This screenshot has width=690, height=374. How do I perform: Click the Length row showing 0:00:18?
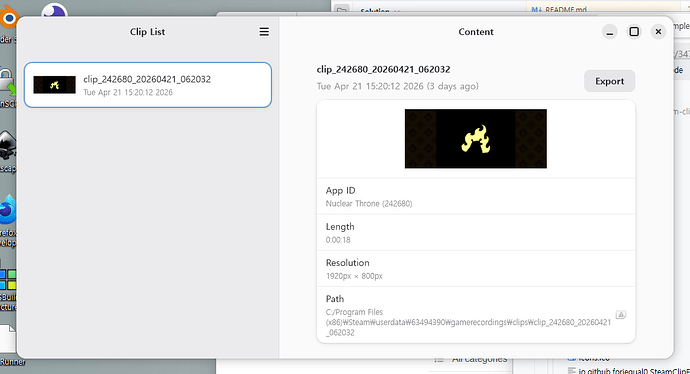[476, 233]
